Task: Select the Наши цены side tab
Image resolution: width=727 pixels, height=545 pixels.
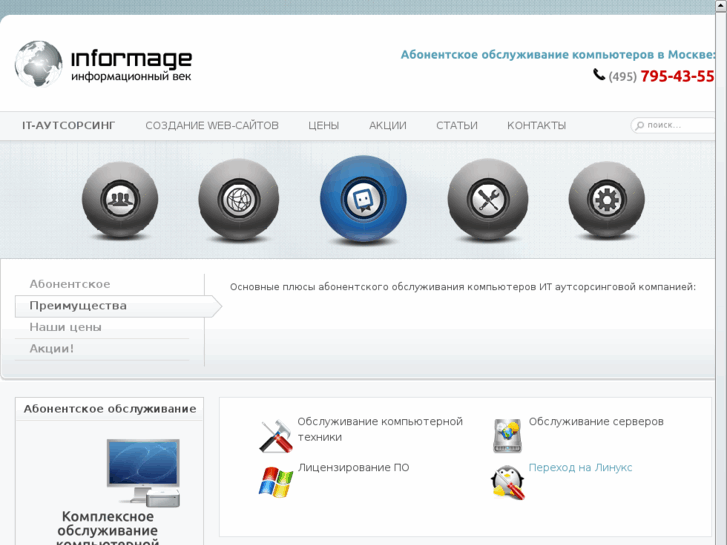Action: (65, 327)
